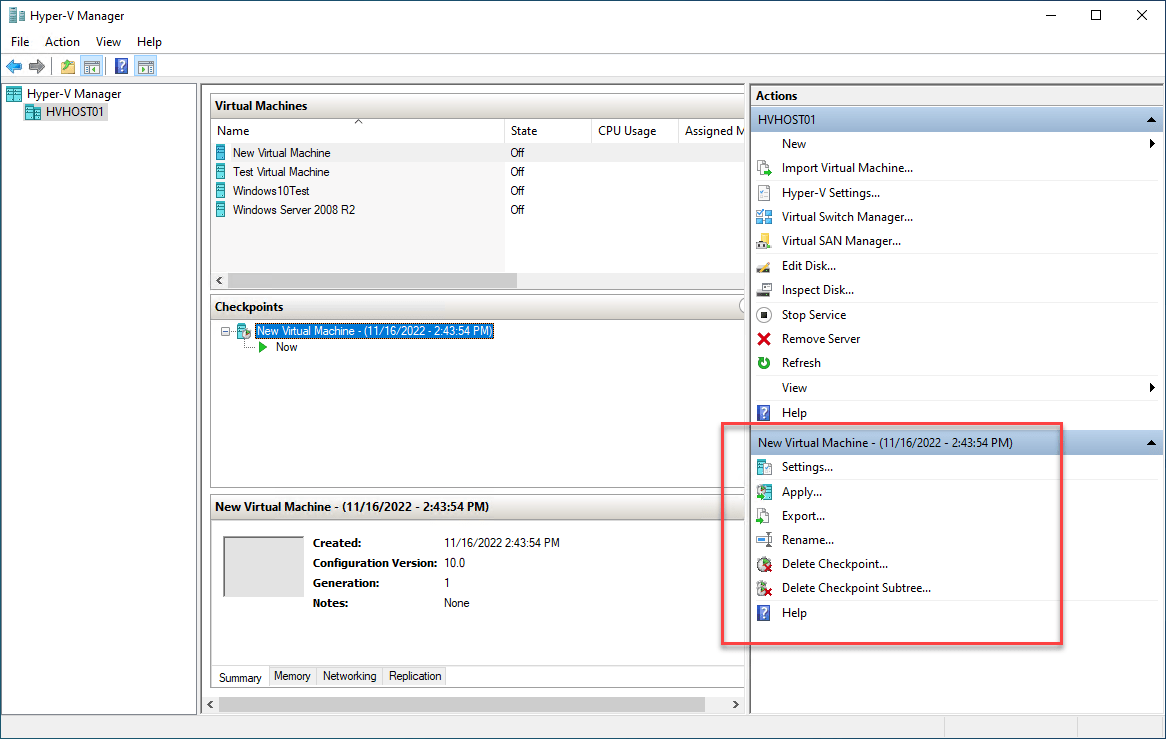The image size is (1166, 739).
Task: Open the File menu
Action: (x=20, y=42)
